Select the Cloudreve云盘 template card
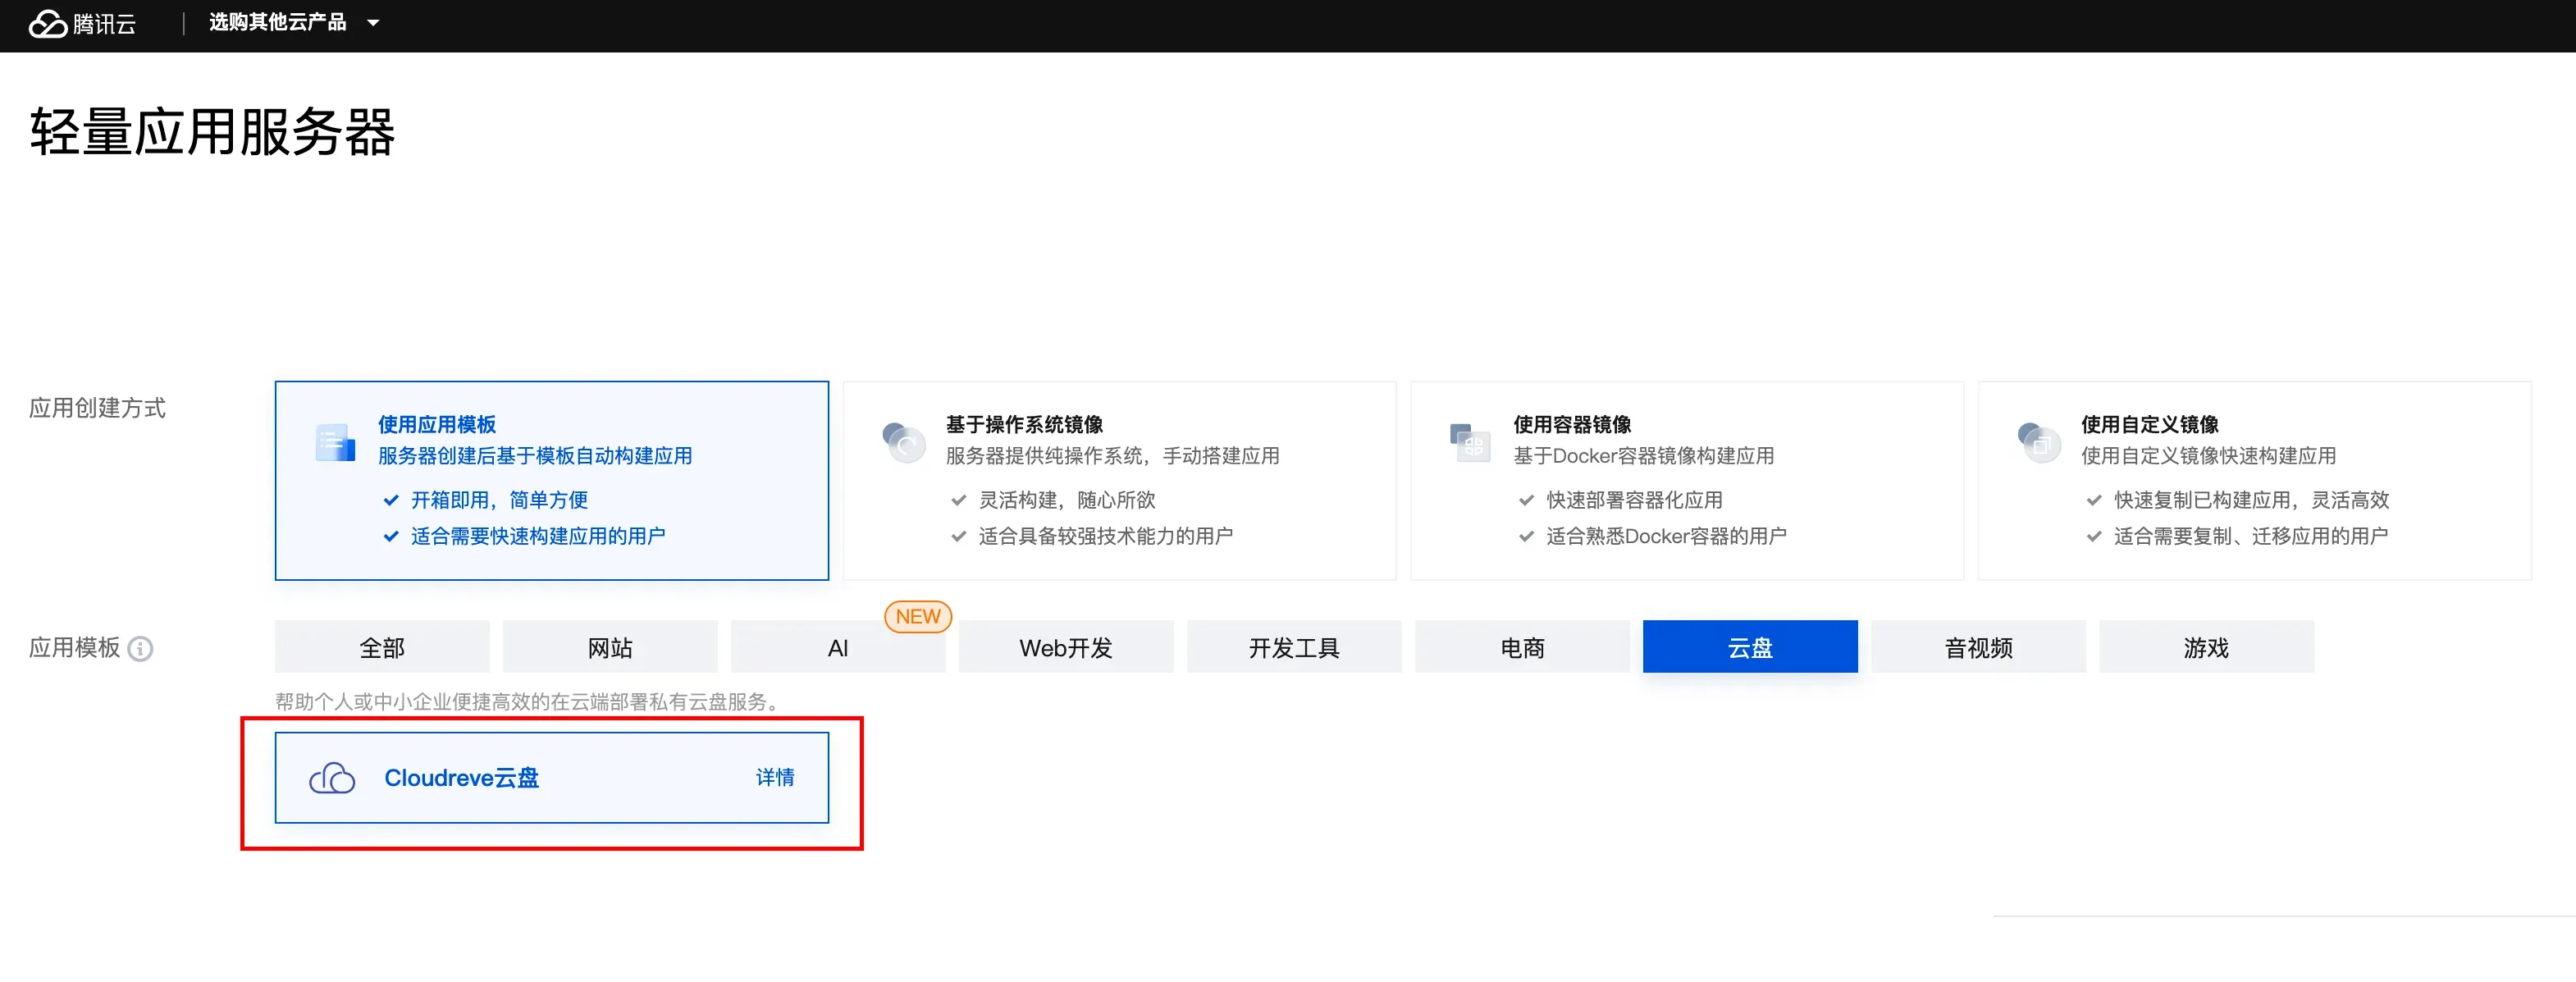The height and width of the screenshot is (982, 2576). (x=551, y=778)
